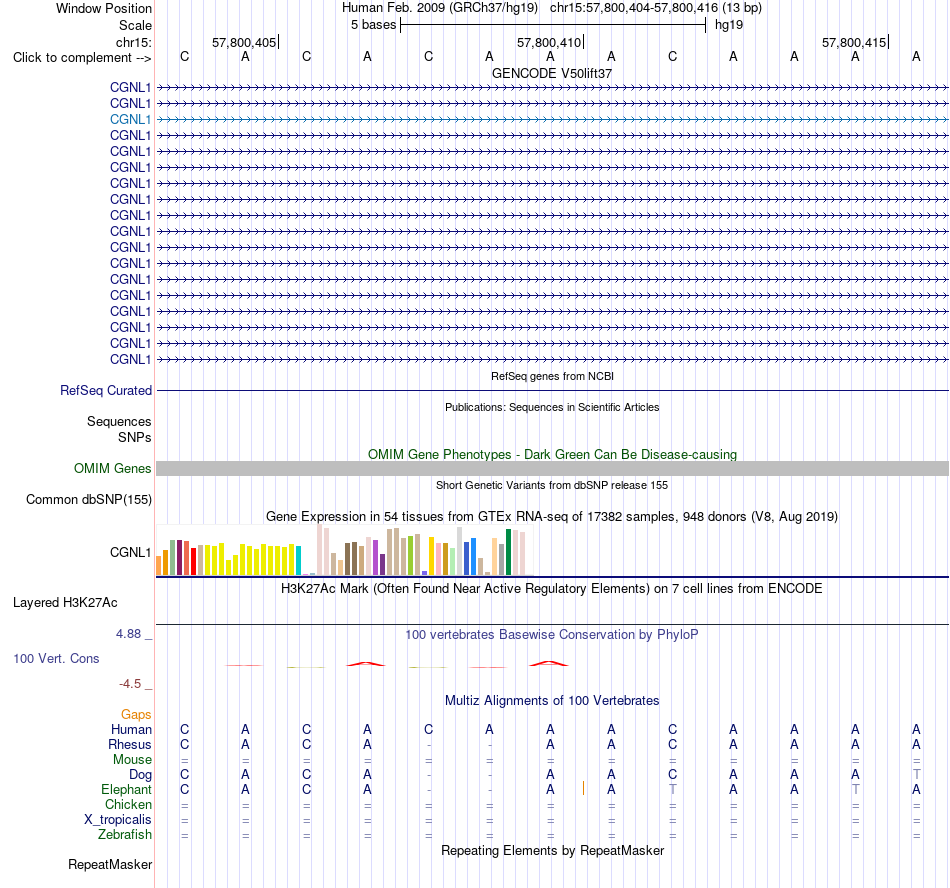Click the orange 'Gaps' row label

click(x=136, y=715)
